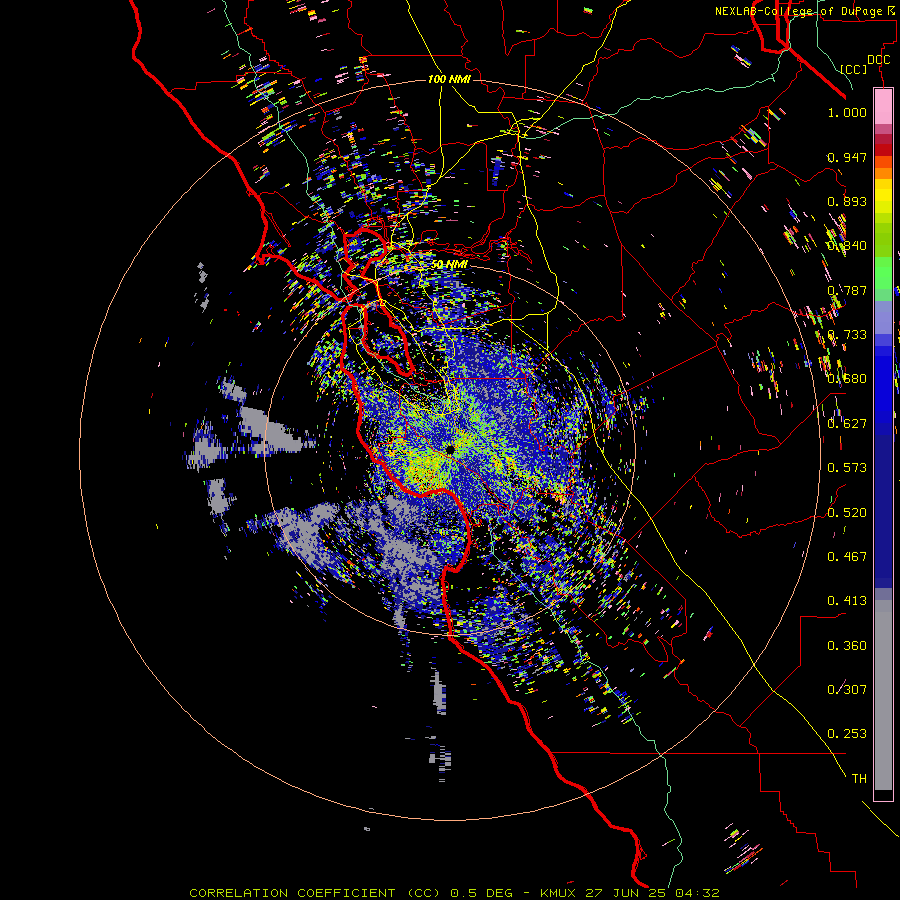Click the 100 NMI range ring label
The height and width of the screenshot is (900, 900).
click(x=449, y=79)
